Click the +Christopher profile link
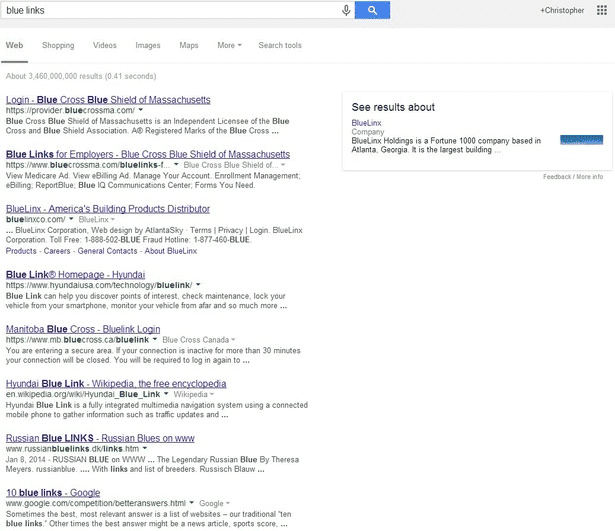615x531 pixels. [x=560, y=10]
